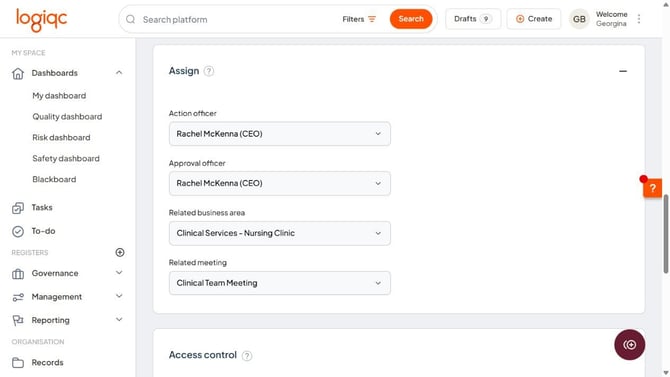This screenshot has width=670, height=377.
Task: Open Risk dashboard
Action: click(x=61, y=138)
